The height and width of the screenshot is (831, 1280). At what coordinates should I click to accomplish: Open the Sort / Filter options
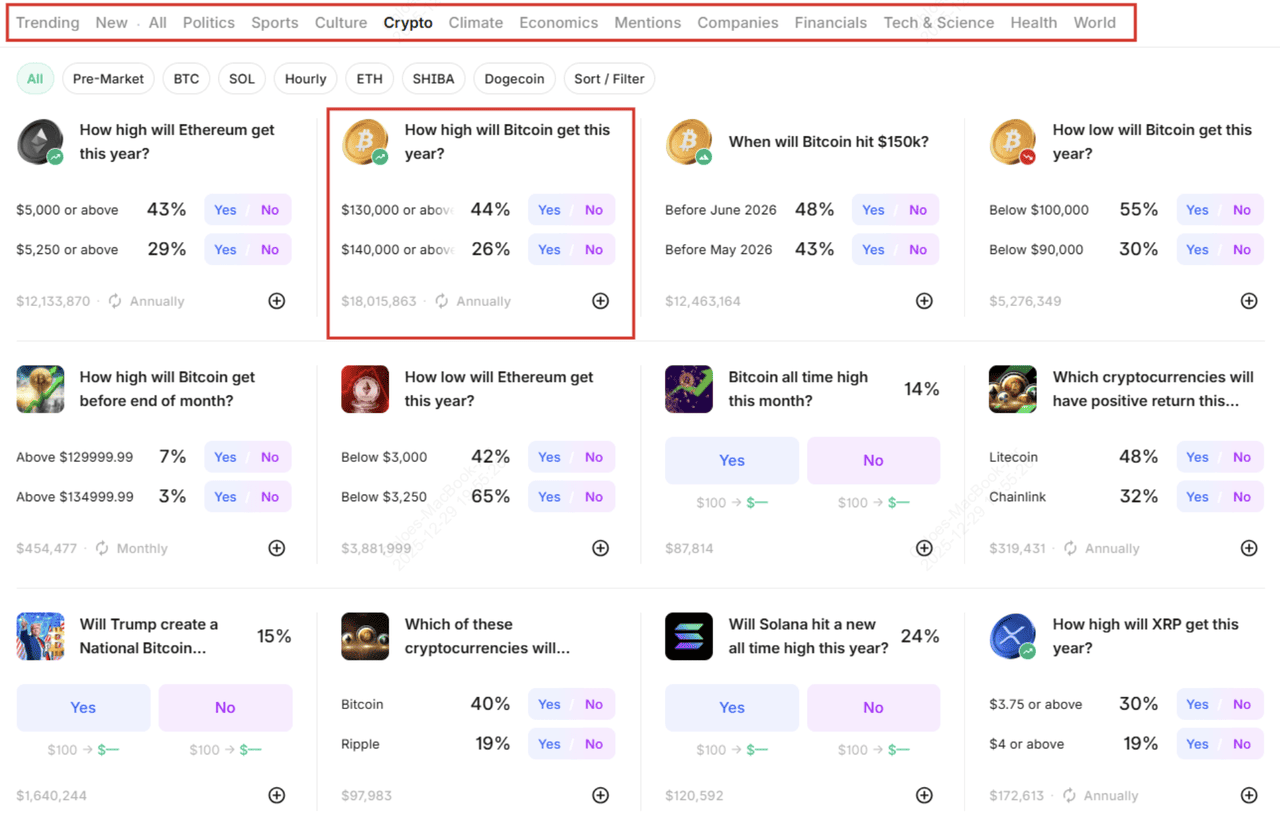click(x=609, y=78)
